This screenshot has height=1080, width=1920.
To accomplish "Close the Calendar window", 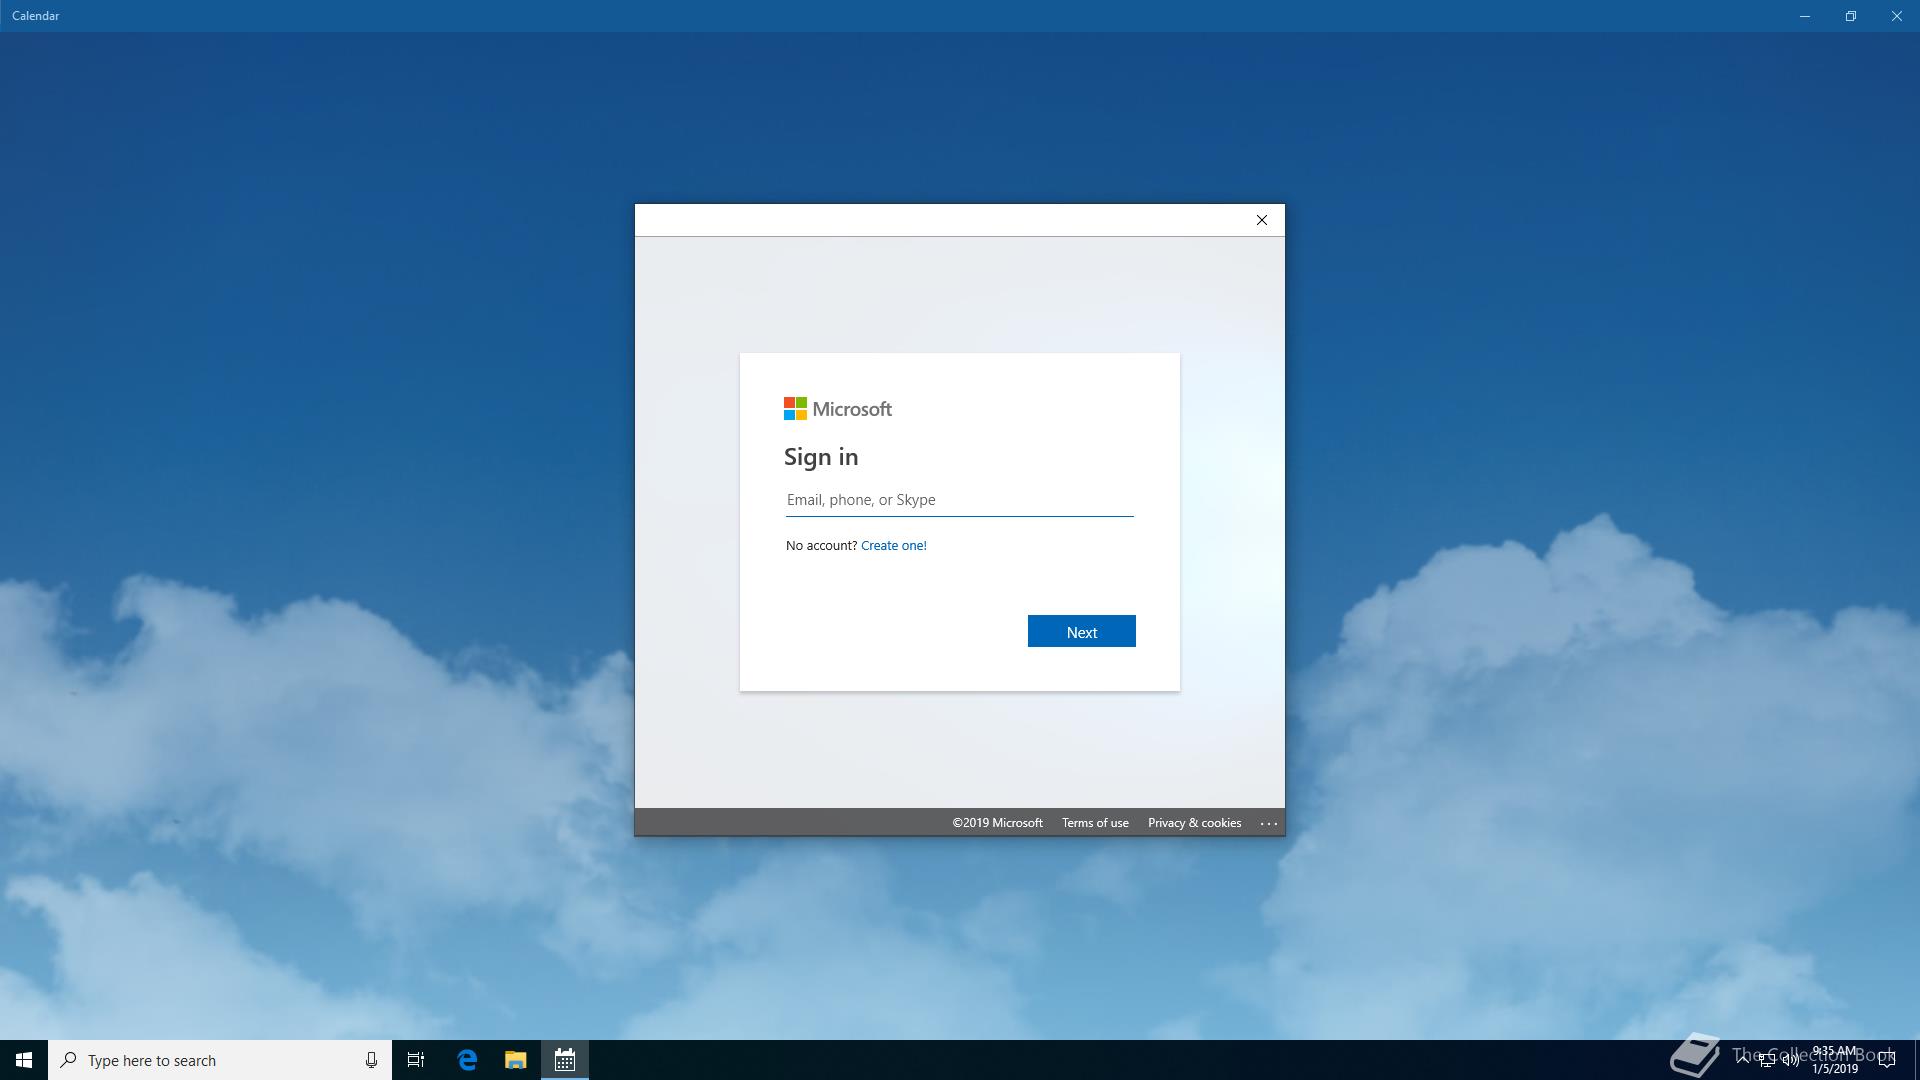I will pyautogui.click(x=1897, y=16).
